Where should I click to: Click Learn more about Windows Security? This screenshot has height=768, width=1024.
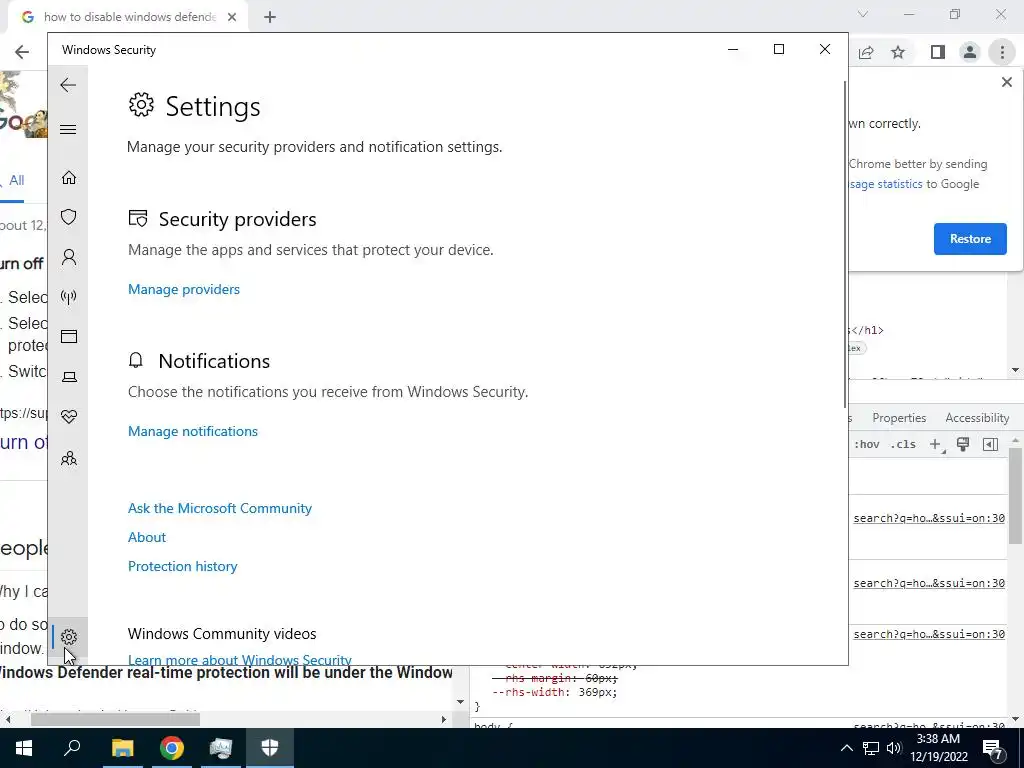(x=240, y=659)
